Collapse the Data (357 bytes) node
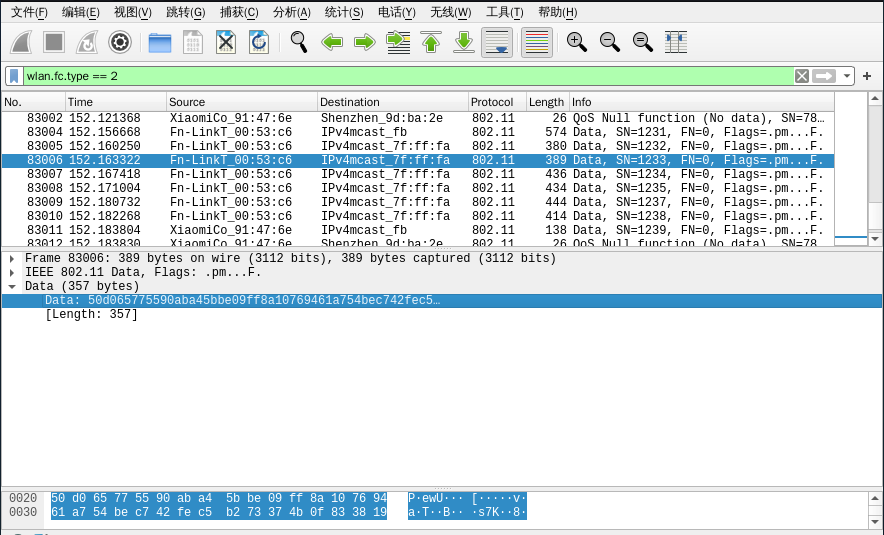Viewport: 884px width, 535px height. click(12, 286)
